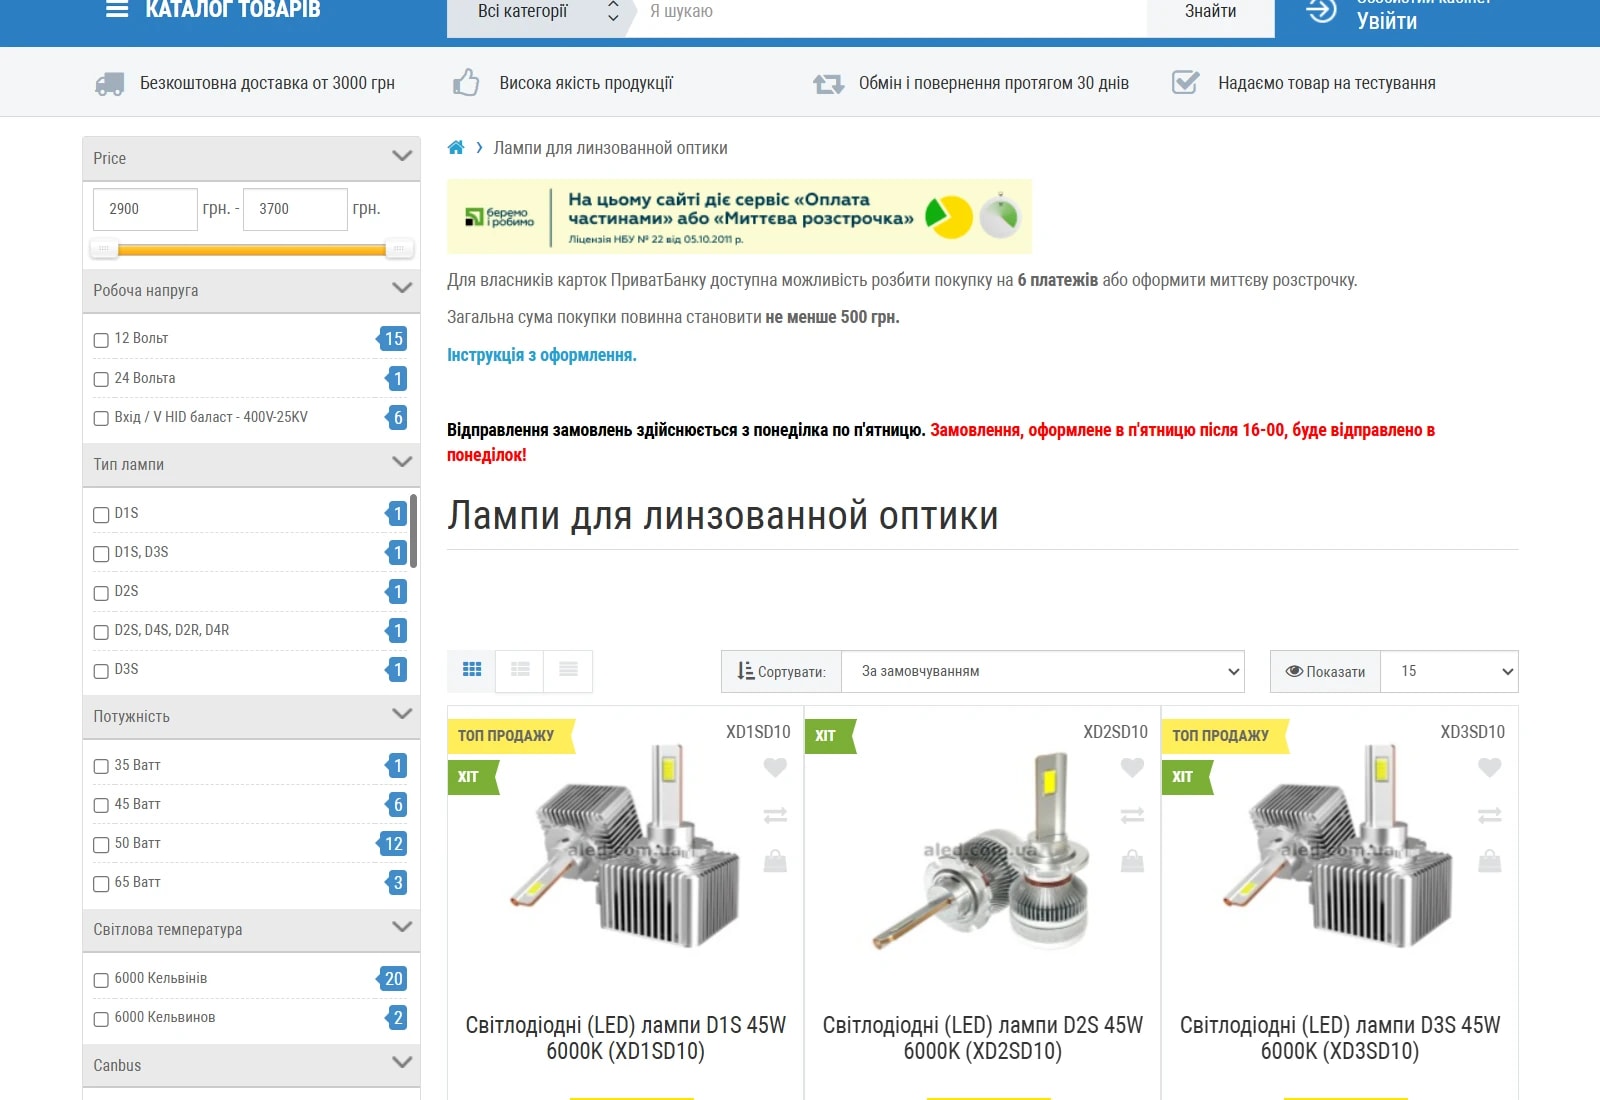Add XD3SD10 lamp to wishlist
The height and width of the screenshot is (1100, 1600).
click(1490, 768)
